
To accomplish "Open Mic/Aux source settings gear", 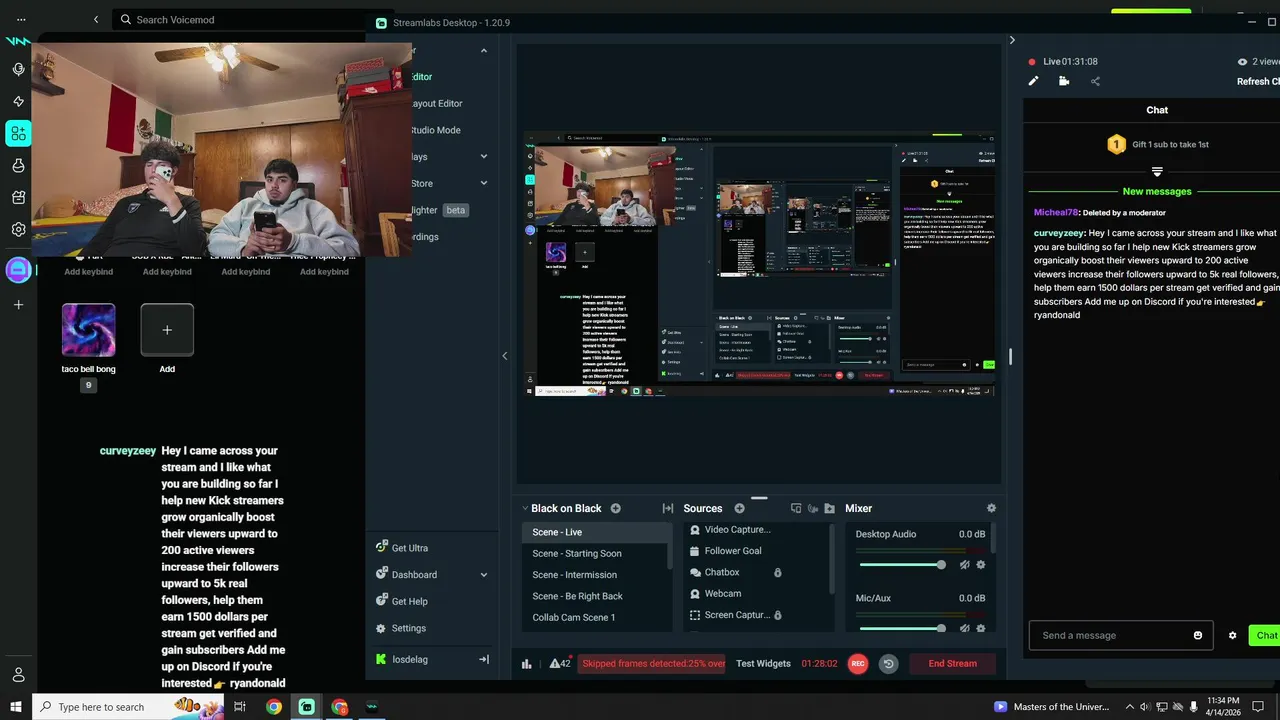I will [981, 629].
